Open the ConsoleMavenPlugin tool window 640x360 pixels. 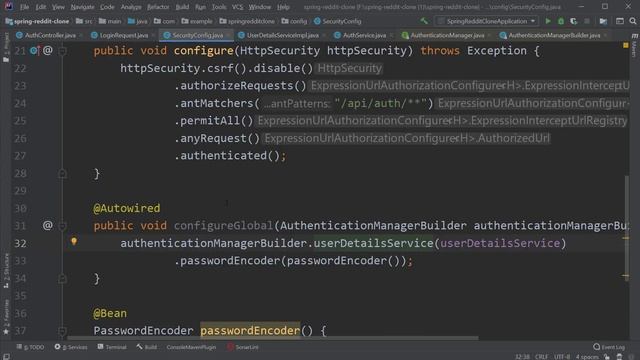coord(191,347)
